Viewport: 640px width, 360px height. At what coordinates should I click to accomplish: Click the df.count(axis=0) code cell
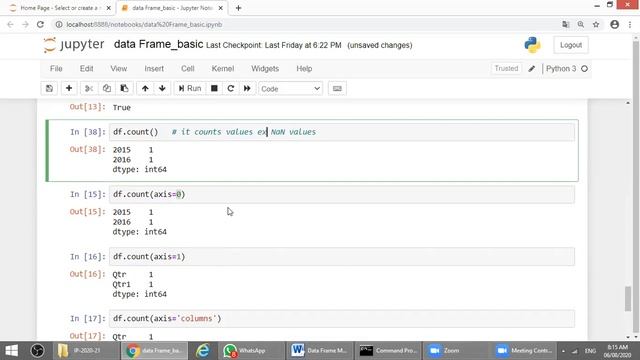[x=342, y=194]
